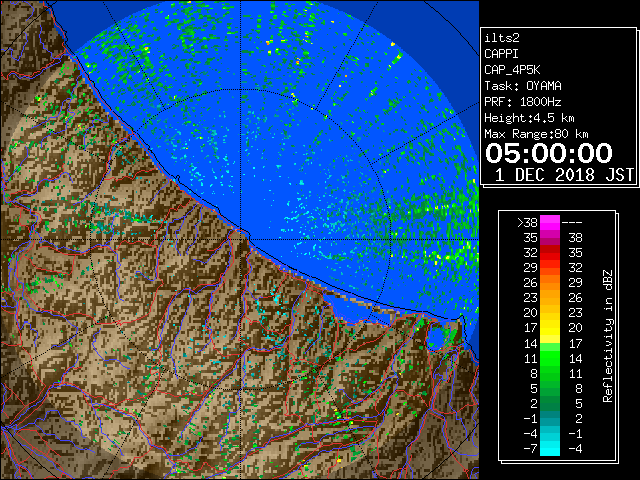The image size is (640, 480).
Task: Click the '>38' legend label
Action: [527, 222]
